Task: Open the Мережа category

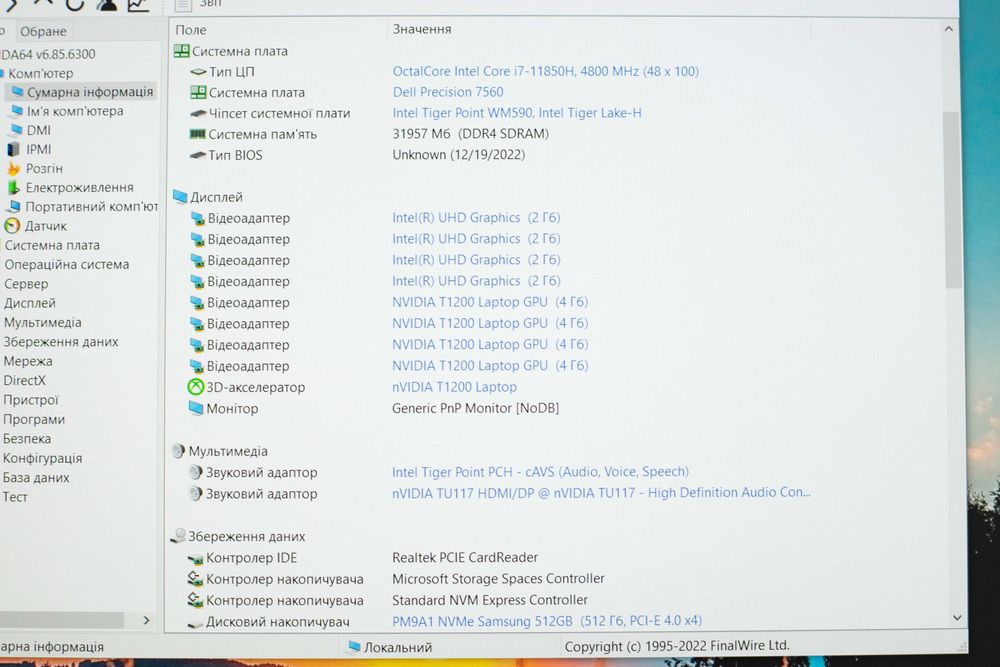Action: 27,361
